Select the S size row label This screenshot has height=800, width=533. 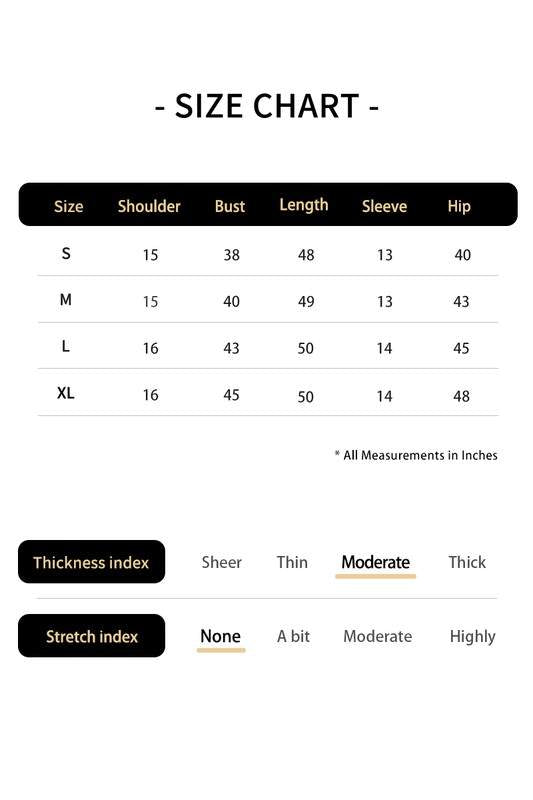(66, 253)
